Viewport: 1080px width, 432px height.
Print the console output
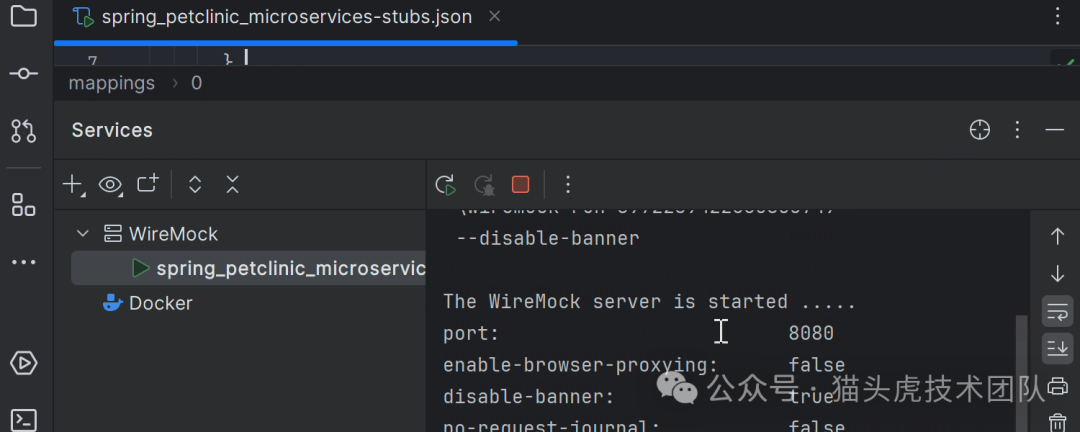click(1057, 386)
